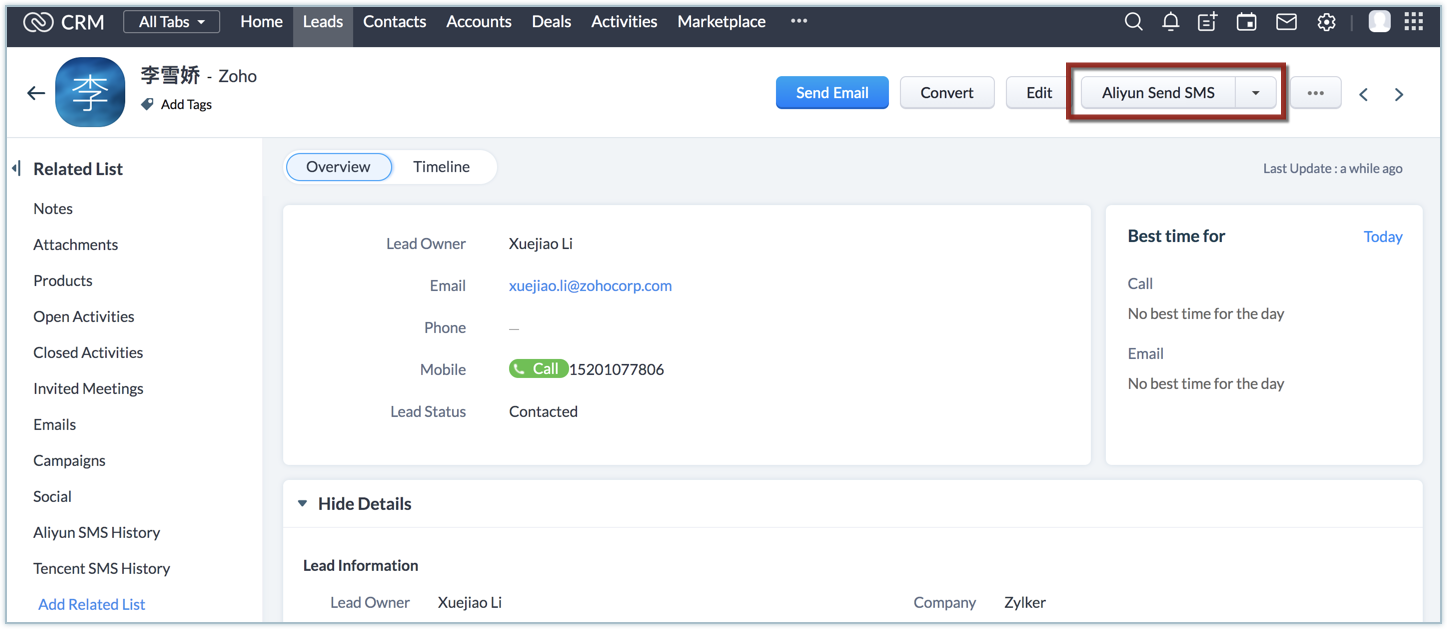1447x629 pixels.
Task: Click the empty Phone field value
Action: (514, 328)
